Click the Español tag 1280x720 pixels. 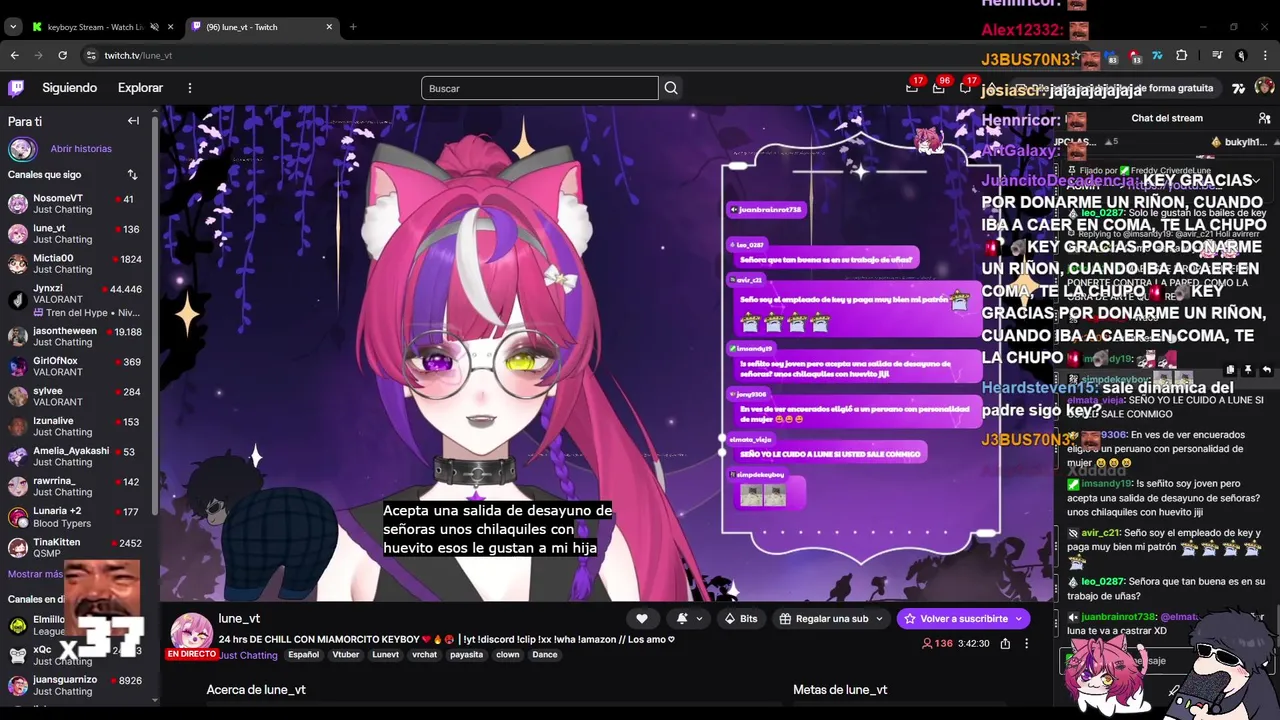[303, 655]
